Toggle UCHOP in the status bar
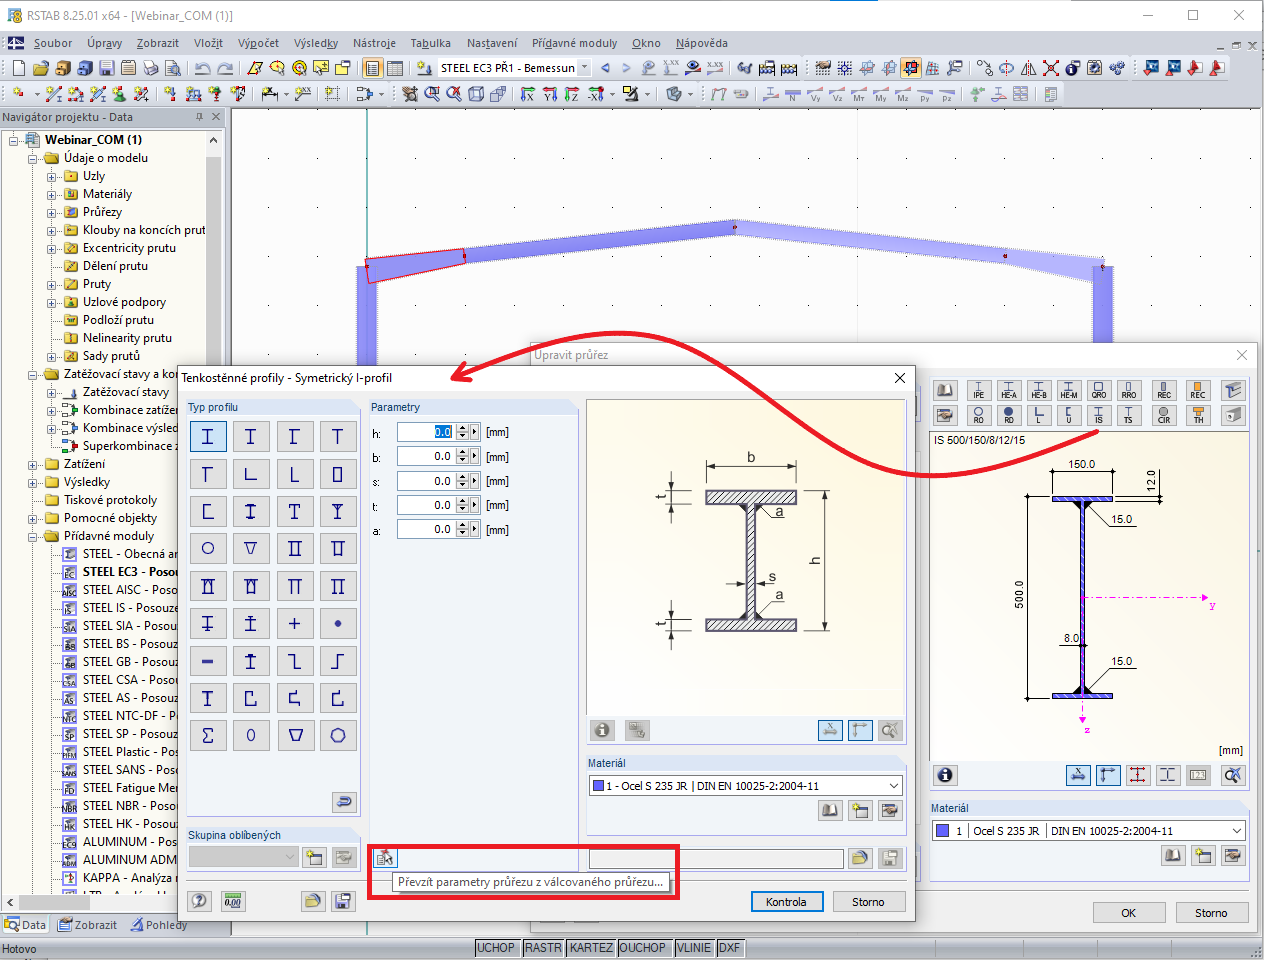Viewport: 1264px width, 960px height. tap(496, 948)
